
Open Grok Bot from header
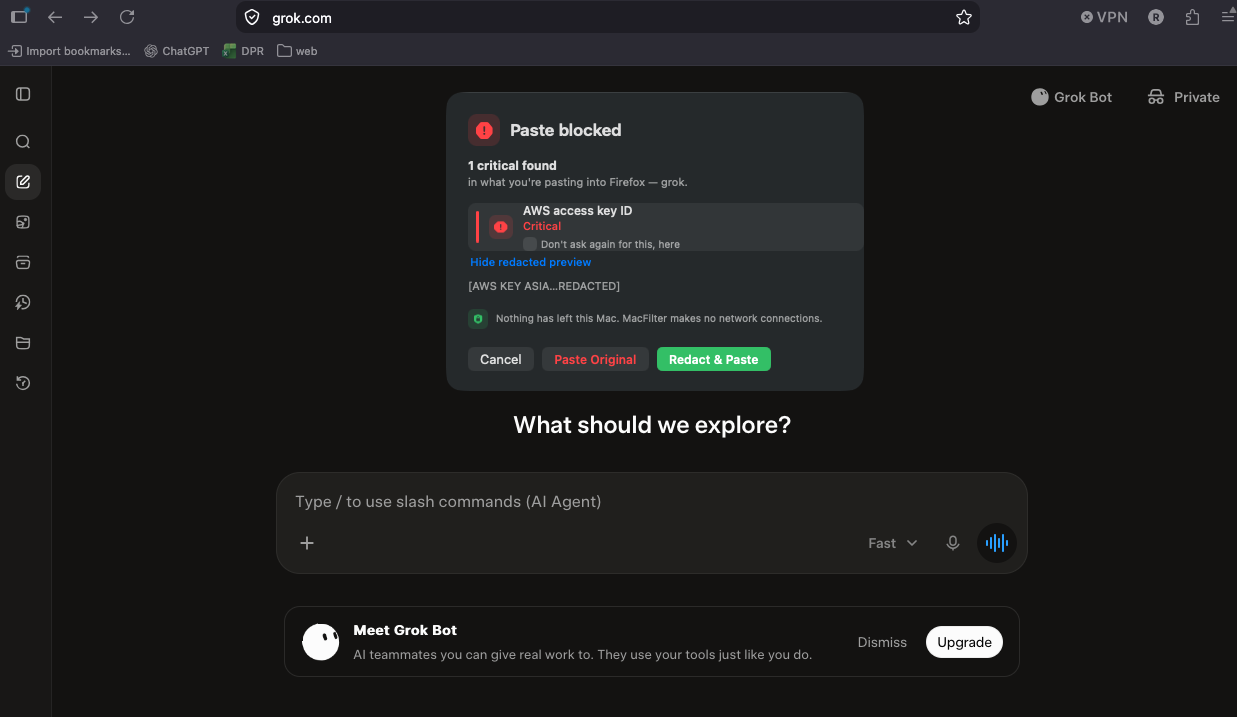[x=1072, y=97]
